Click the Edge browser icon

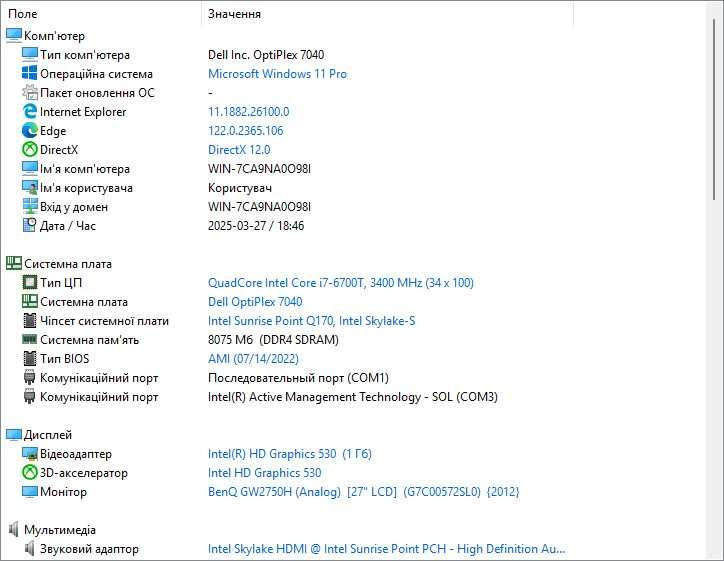[x=30, y=131]
